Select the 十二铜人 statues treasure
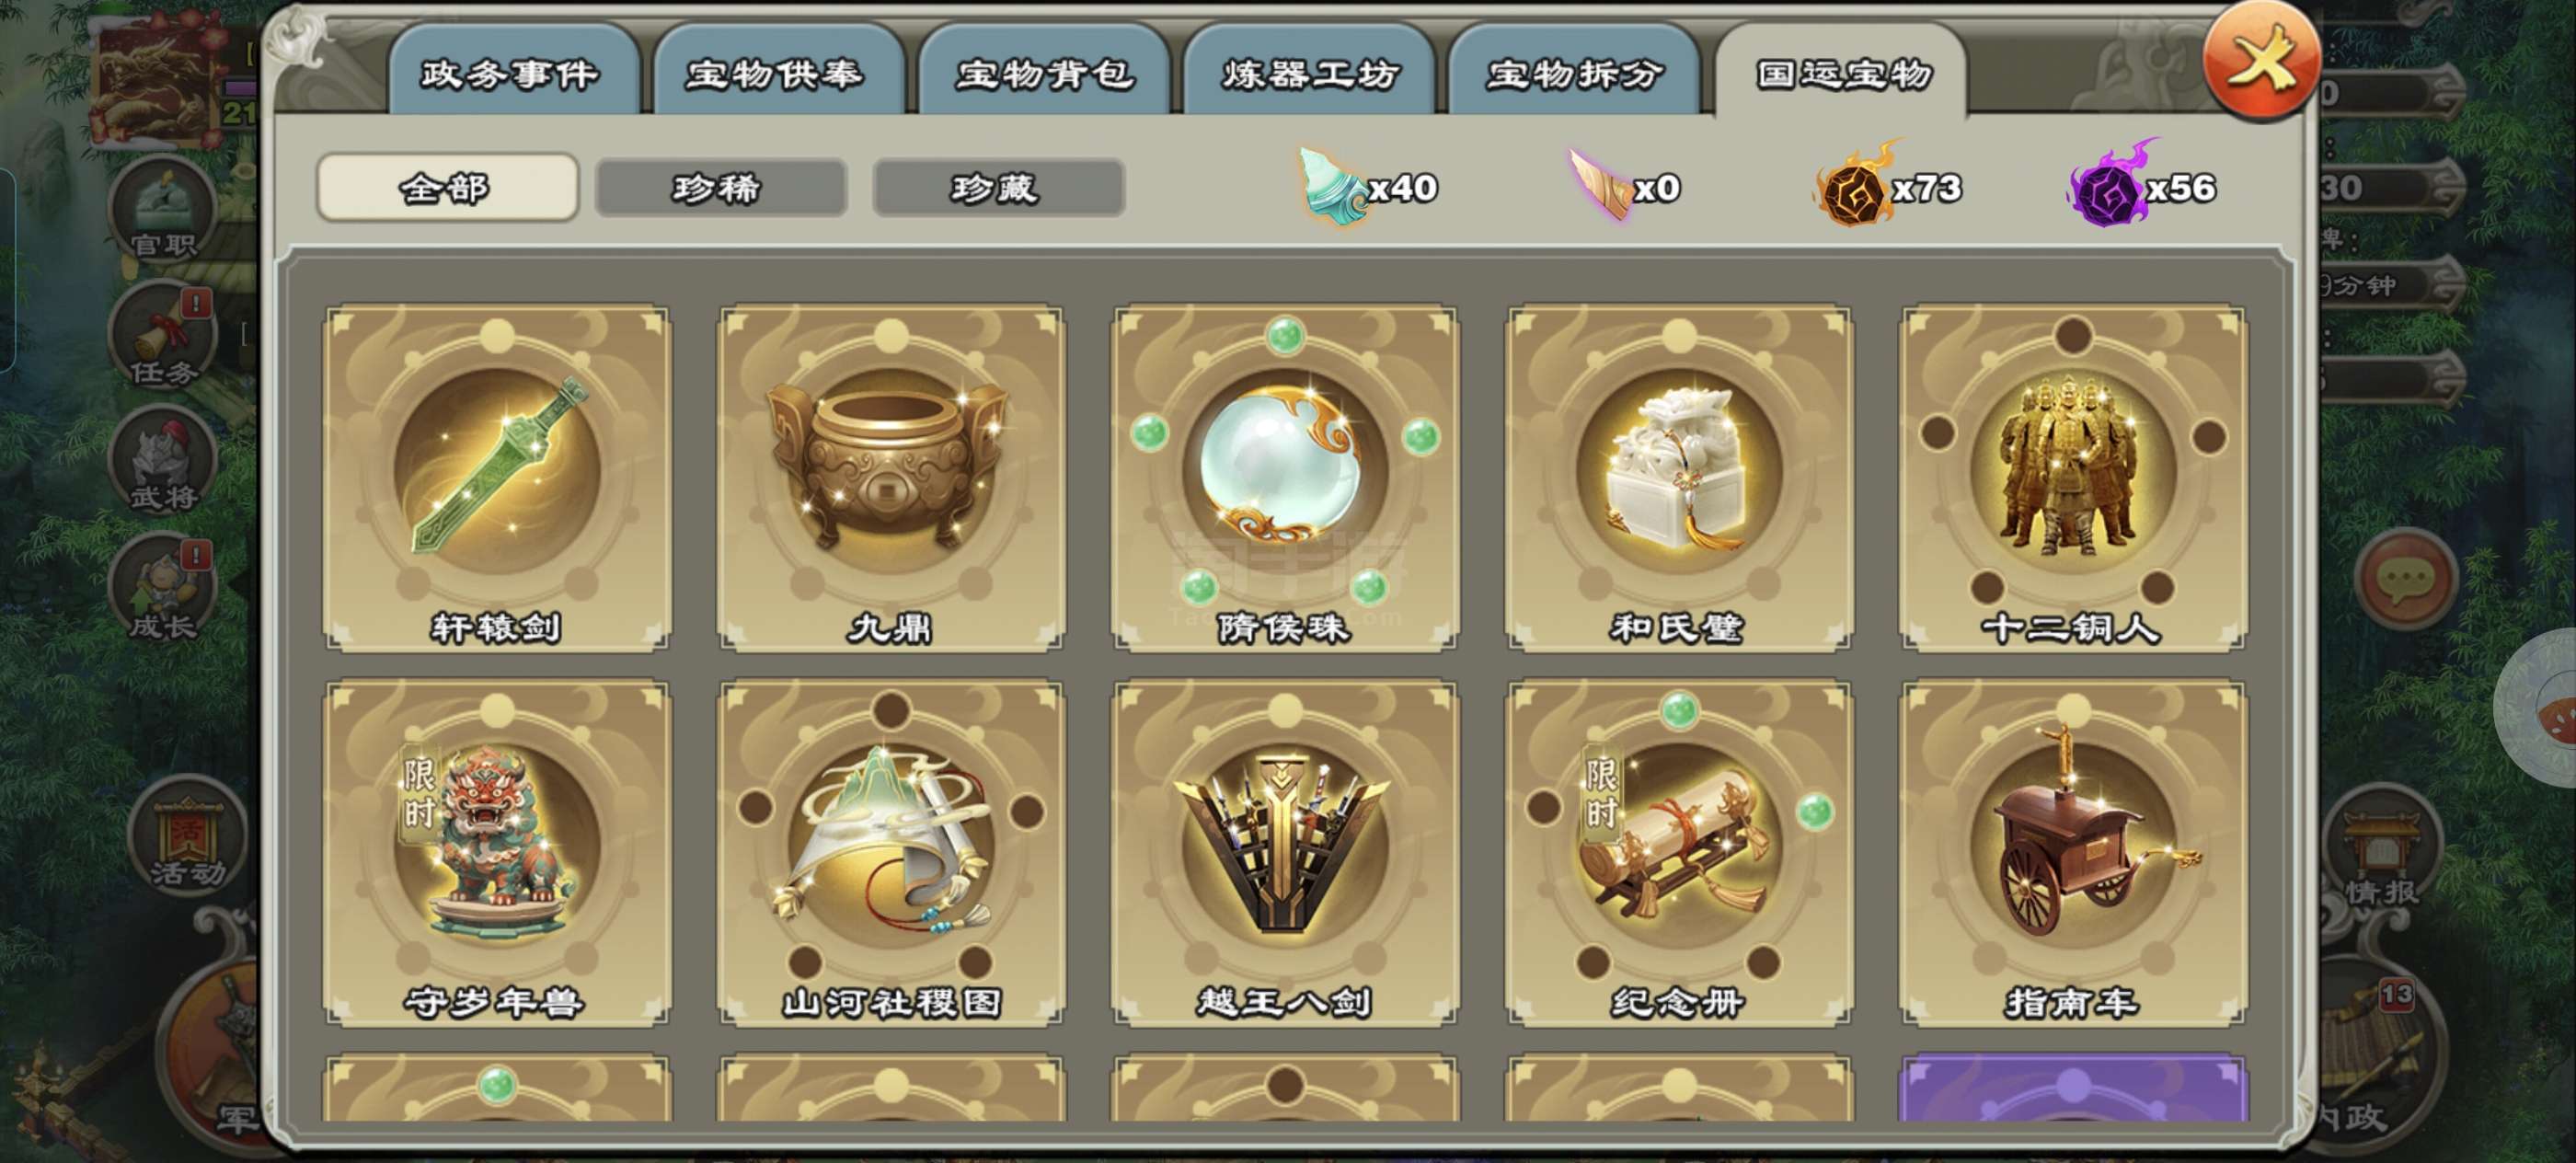 [2073, 478]
